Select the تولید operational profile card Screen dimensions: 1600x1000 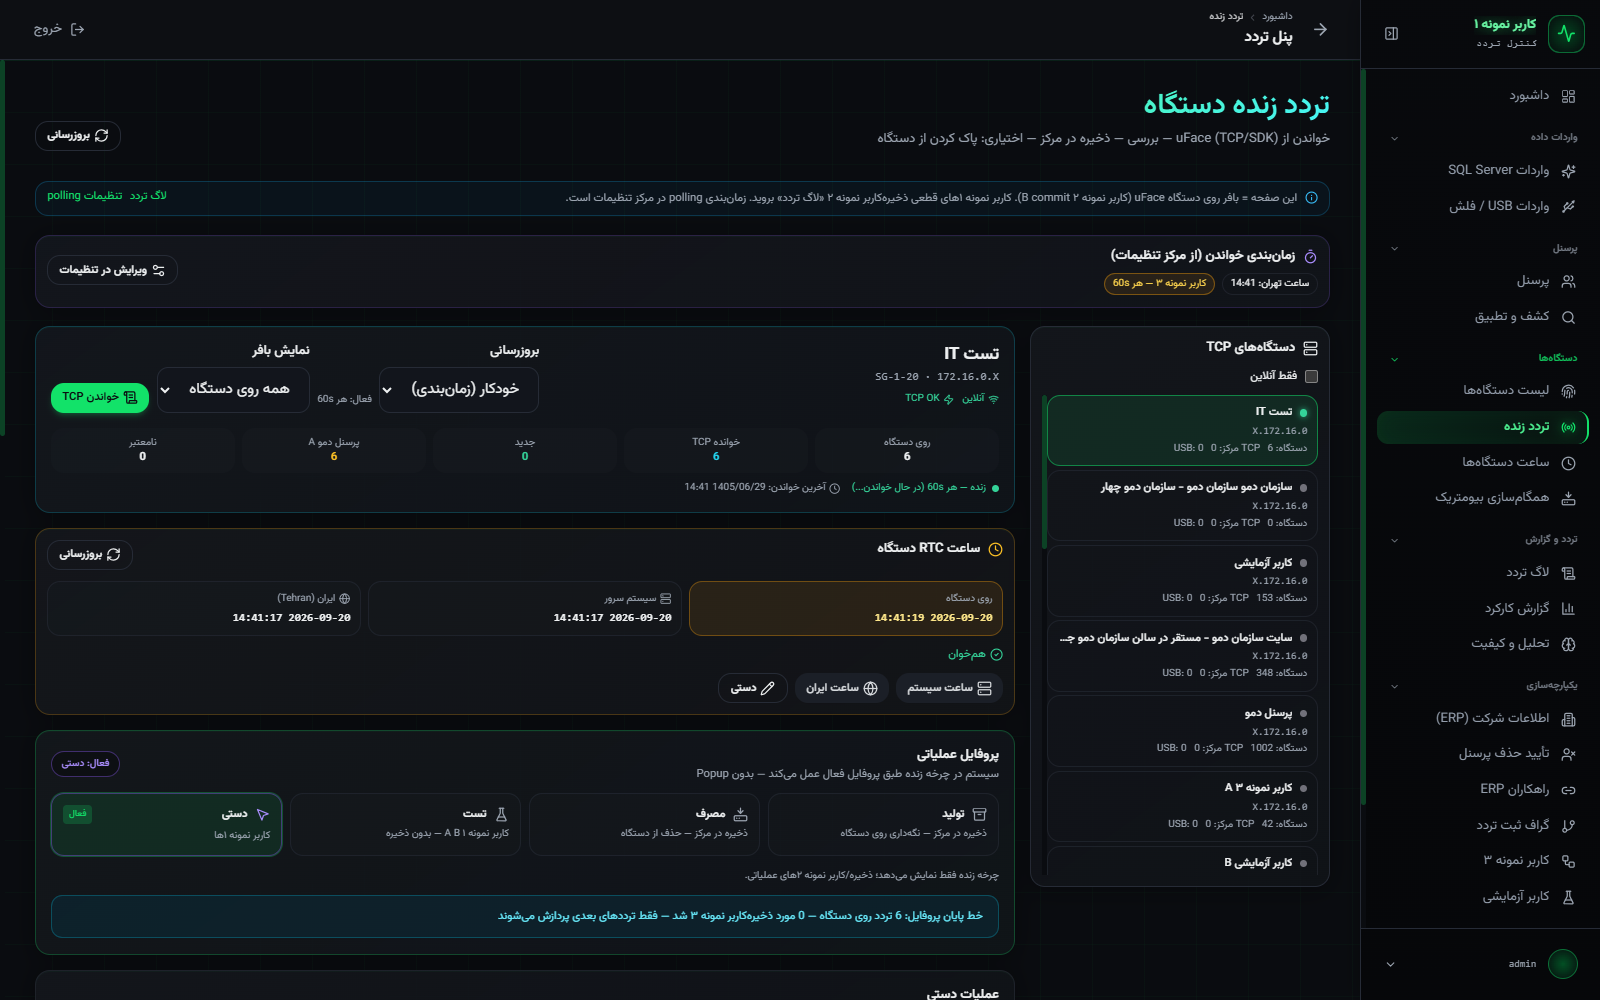(x=883, y=824)
